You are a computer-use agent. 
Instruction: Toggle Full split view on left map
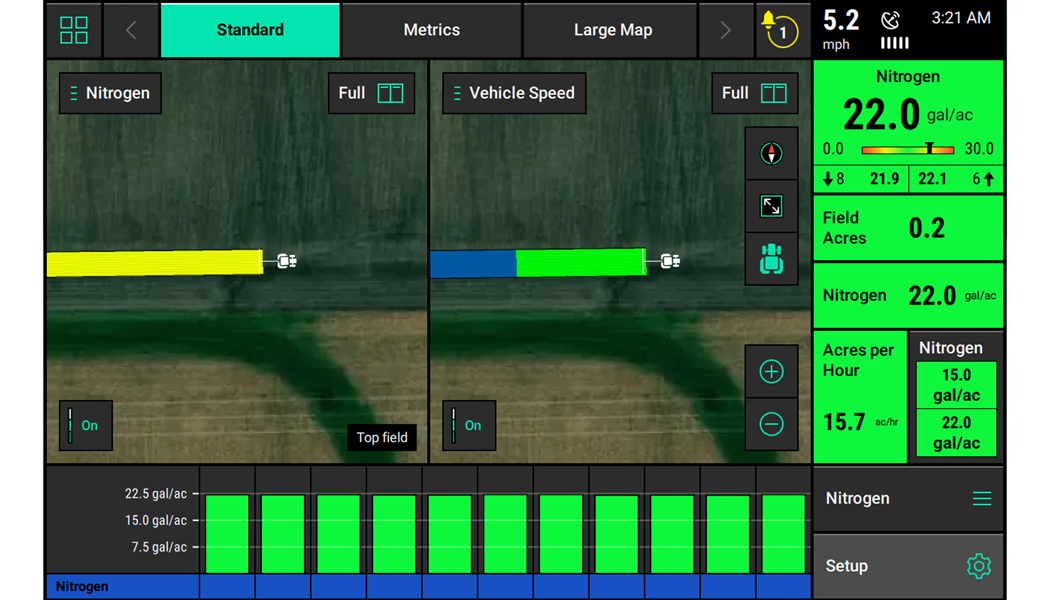[371, 93]
